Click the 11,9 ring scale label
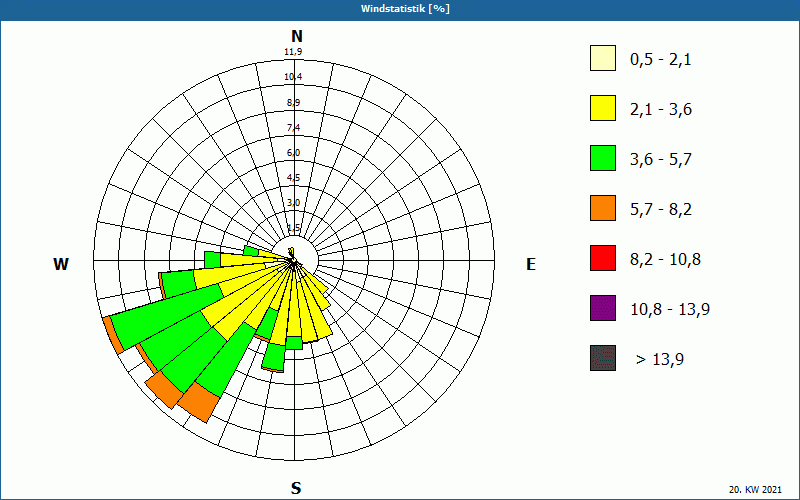This screenshot has height=500, width=800. [x=293, y=52]
